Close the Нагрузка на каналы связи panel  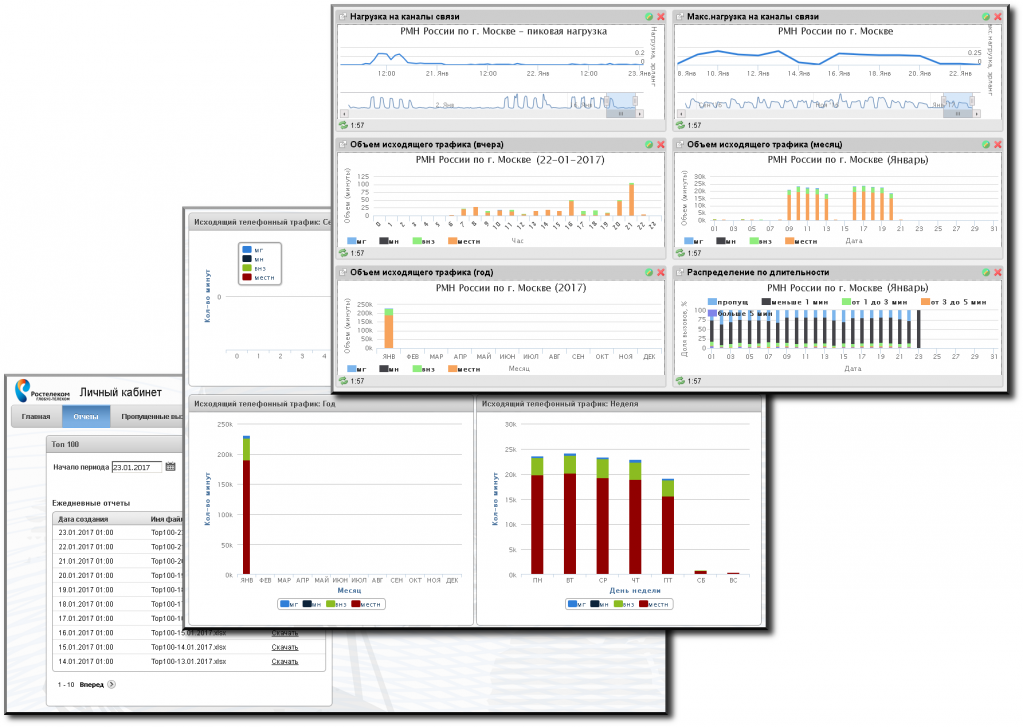661,16
